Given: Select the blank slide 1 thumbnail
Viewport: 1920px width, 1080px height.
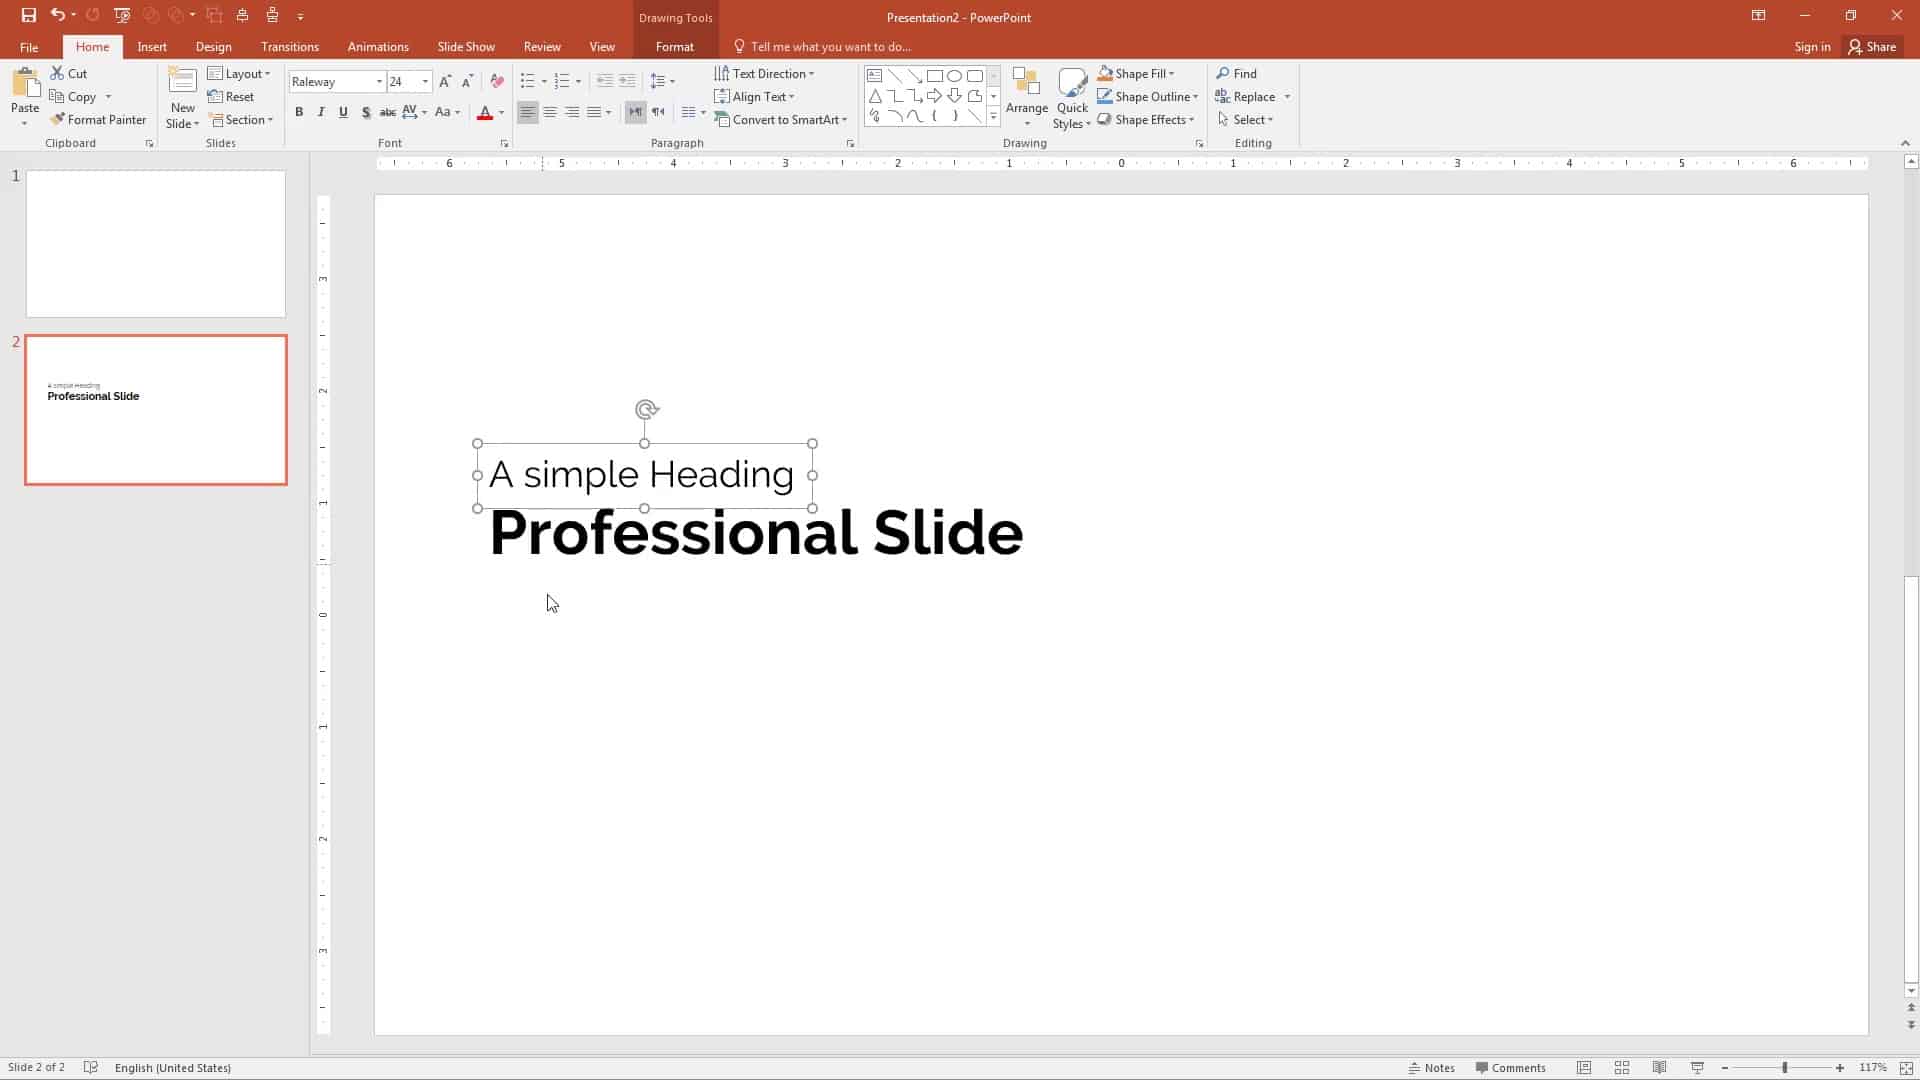Looking at the screenshot, I should click(156, 243).
